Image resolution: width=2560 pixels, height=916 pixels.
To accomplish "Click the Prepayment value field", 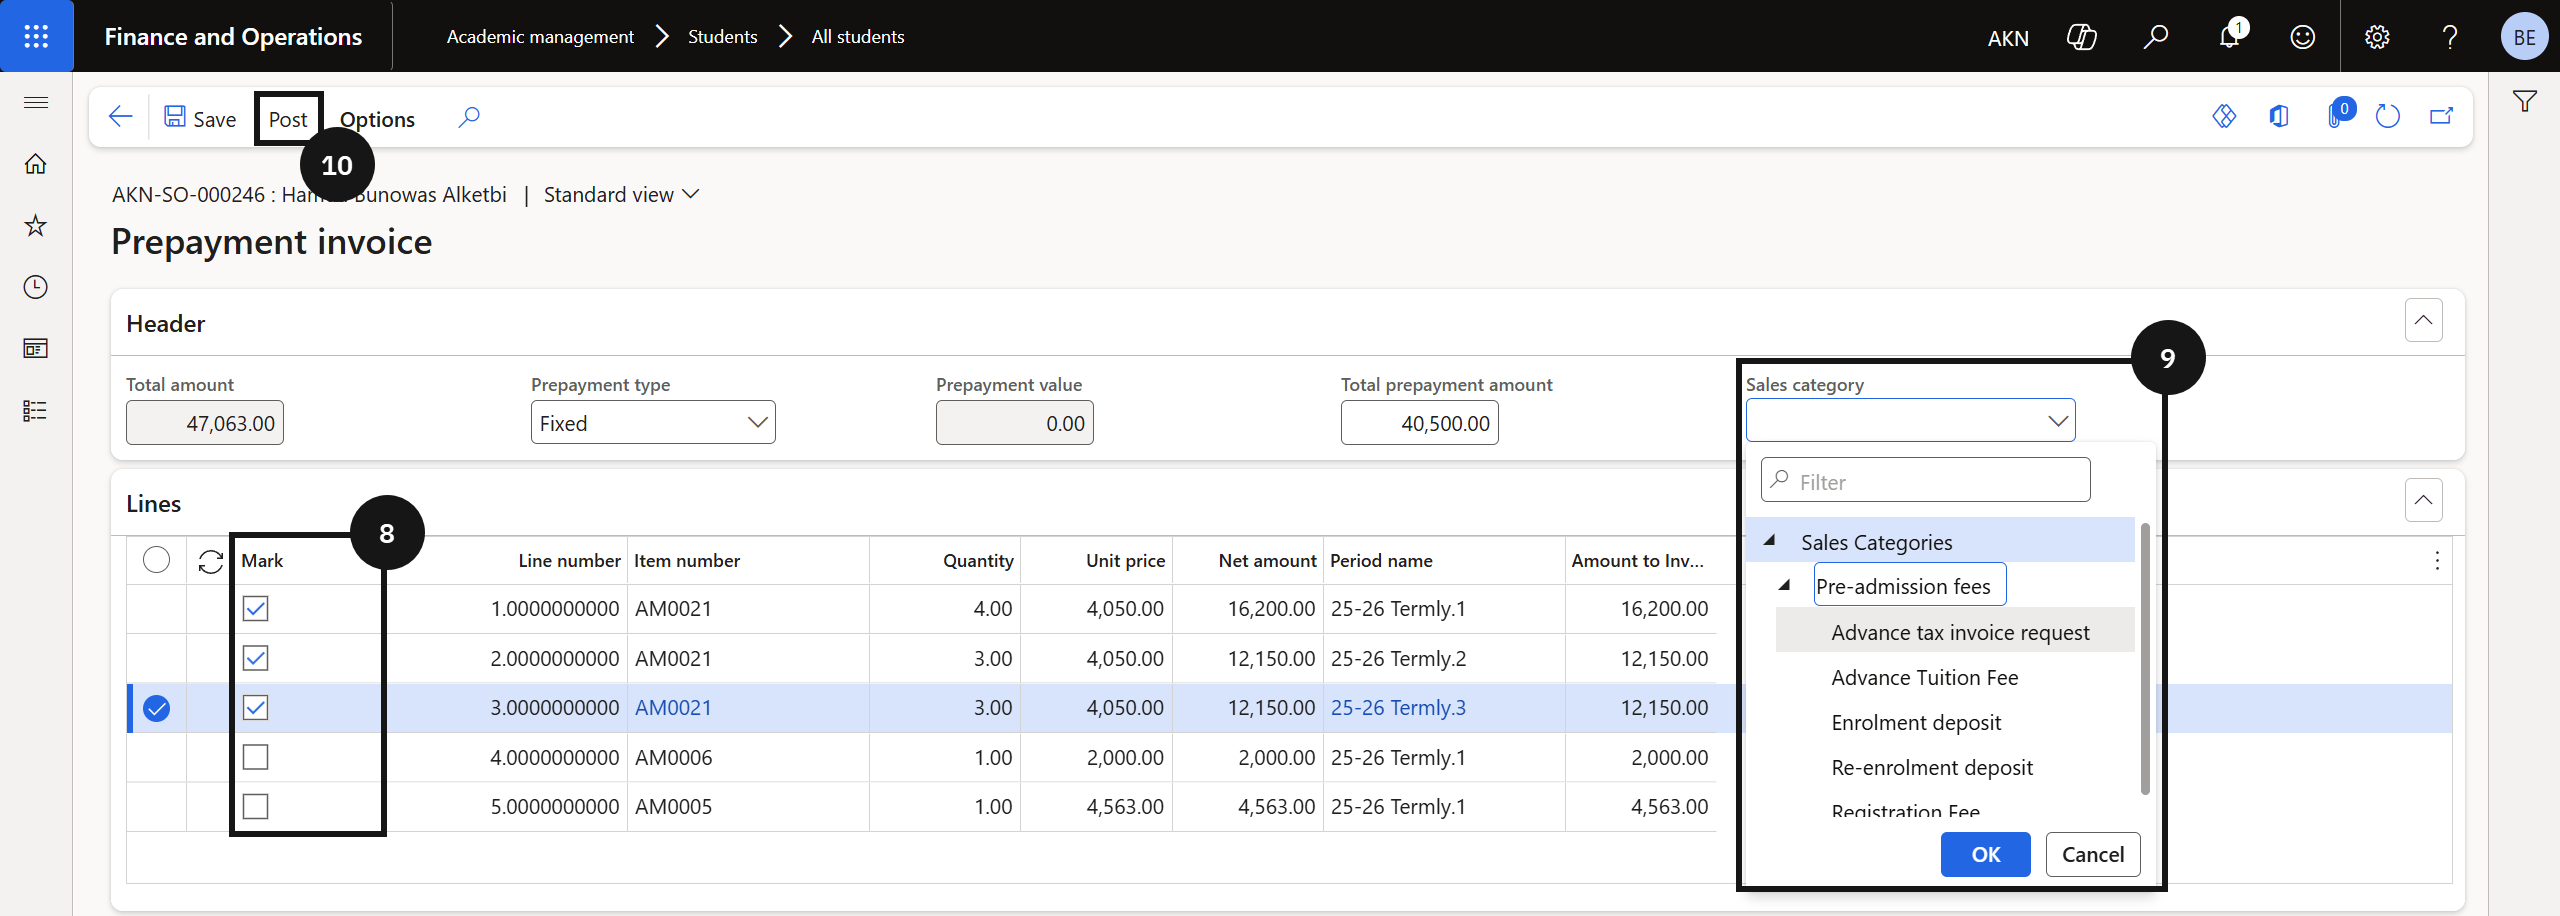I will tap(1014, 423).
